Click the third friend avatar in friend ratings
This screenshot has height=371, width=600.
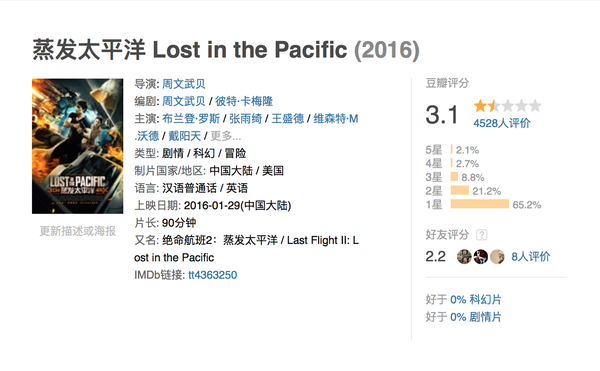click(497, 256)
